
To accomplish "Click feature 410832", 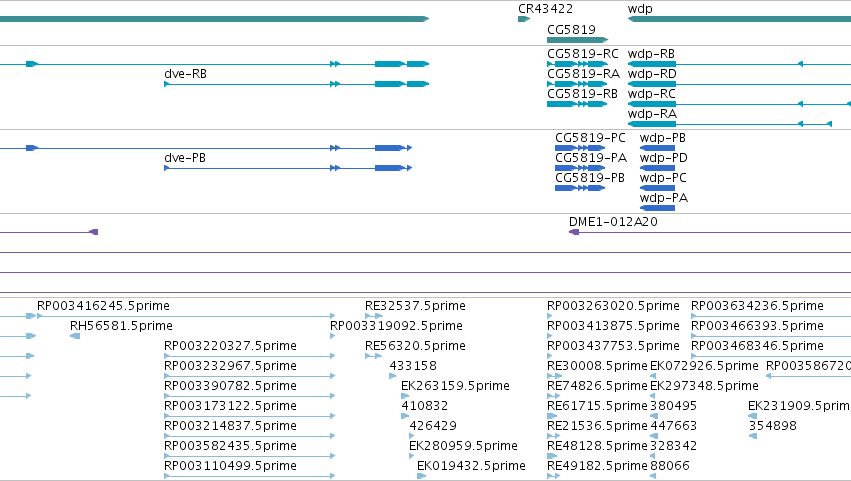I will click(424, 407).
